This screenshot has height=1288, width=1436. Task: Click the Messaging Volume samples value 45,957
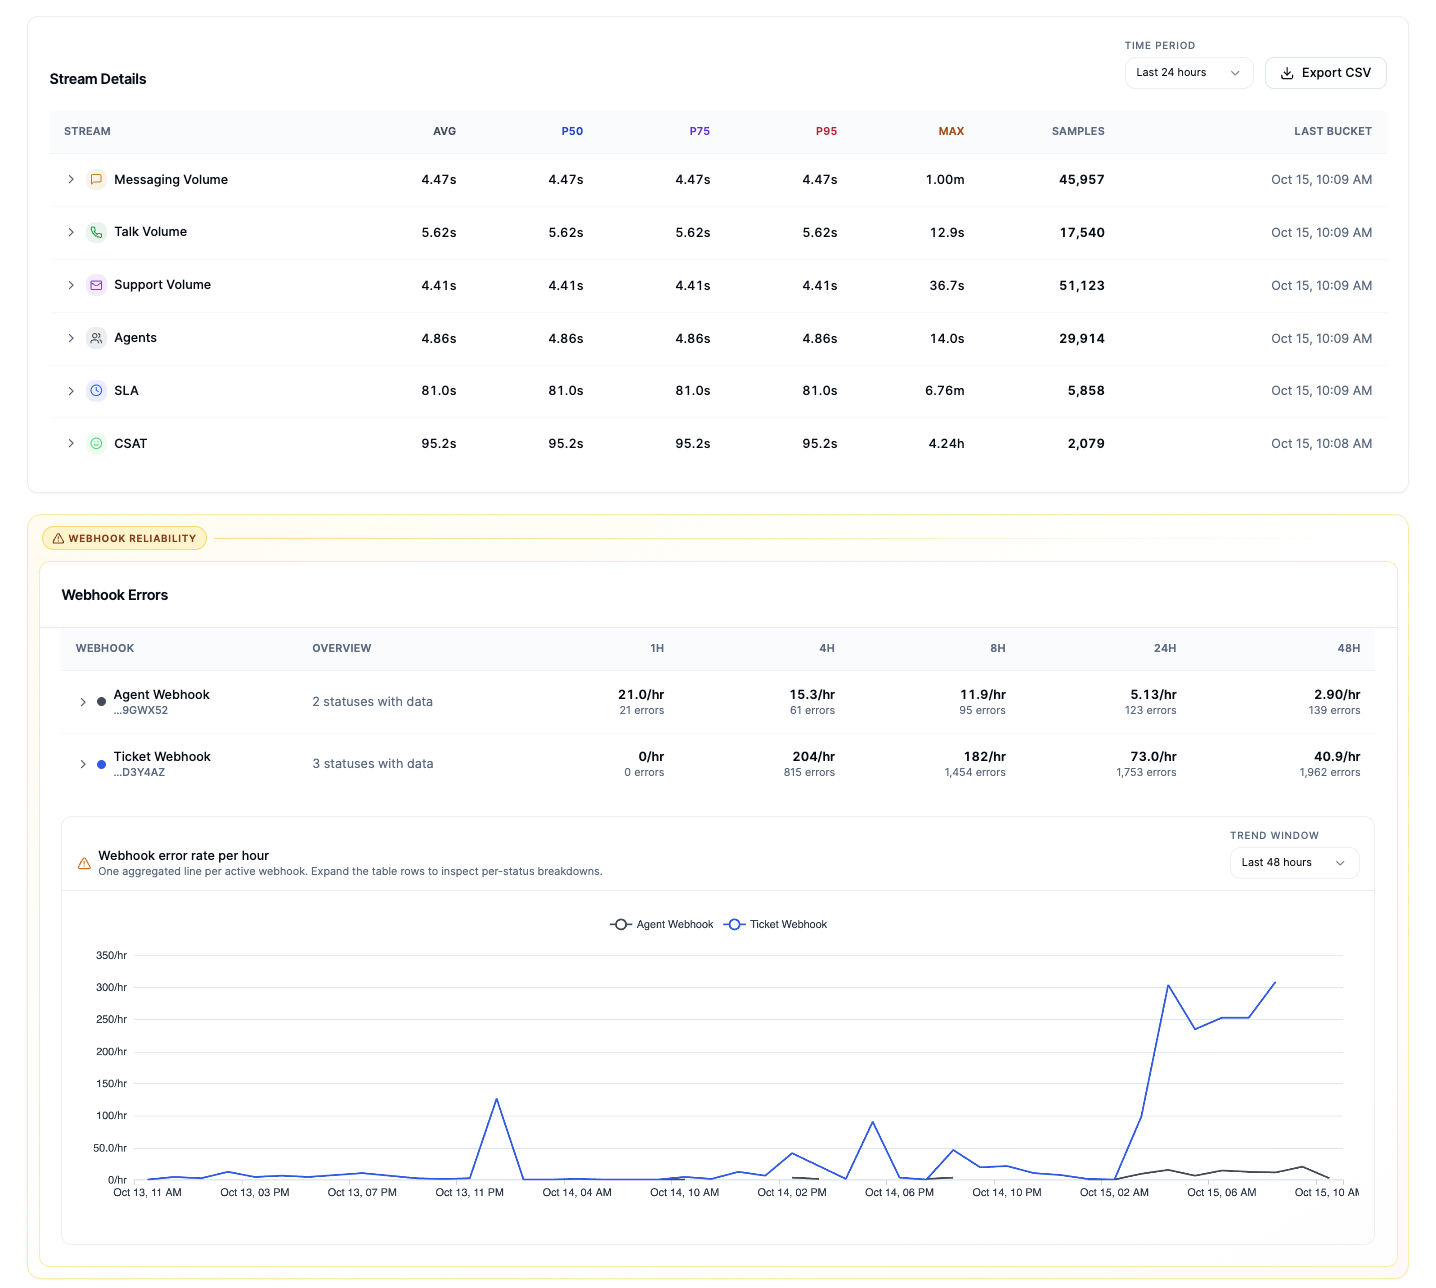(x=1082, y=180)
